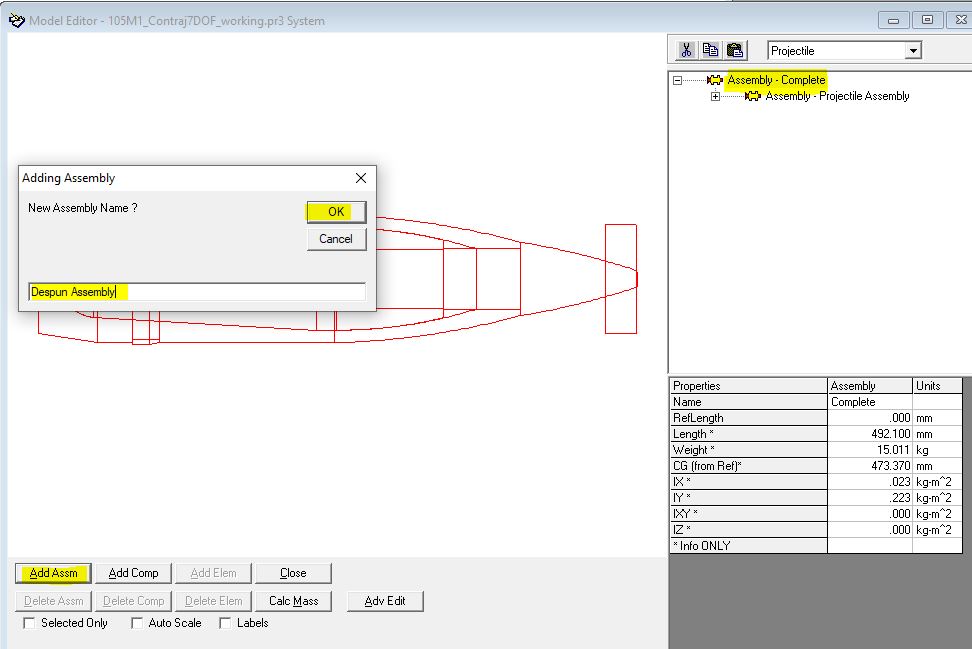
Task: Click the Model Editor title bar icon
Action: (x=15, y=20)
